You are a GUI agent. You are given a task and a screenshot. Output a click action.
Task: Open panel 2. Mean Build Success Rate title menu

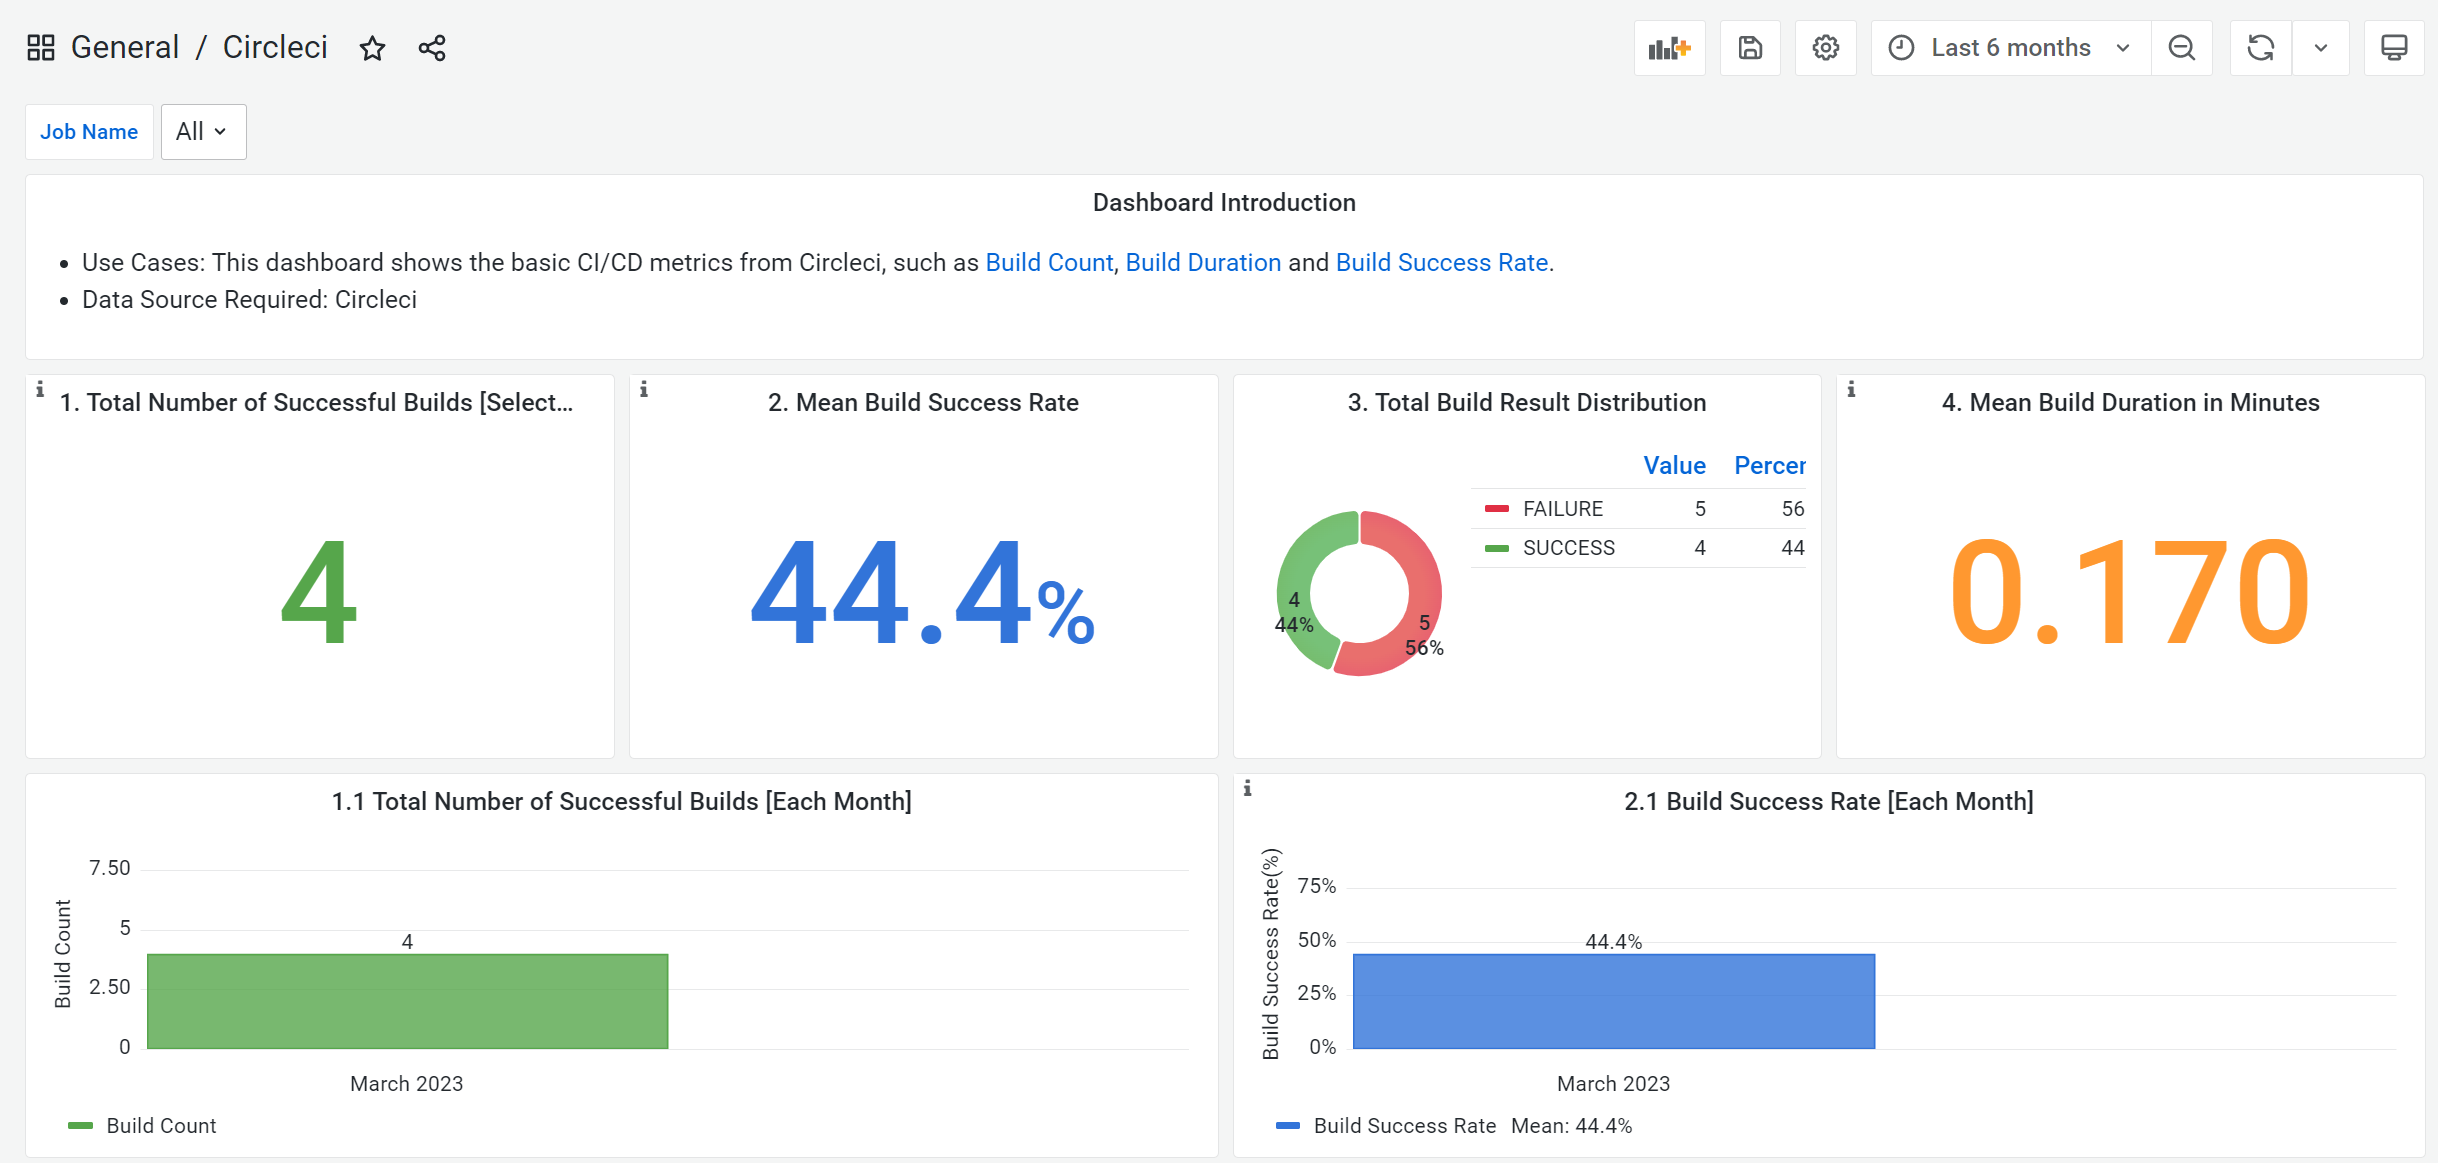(922, 403)
